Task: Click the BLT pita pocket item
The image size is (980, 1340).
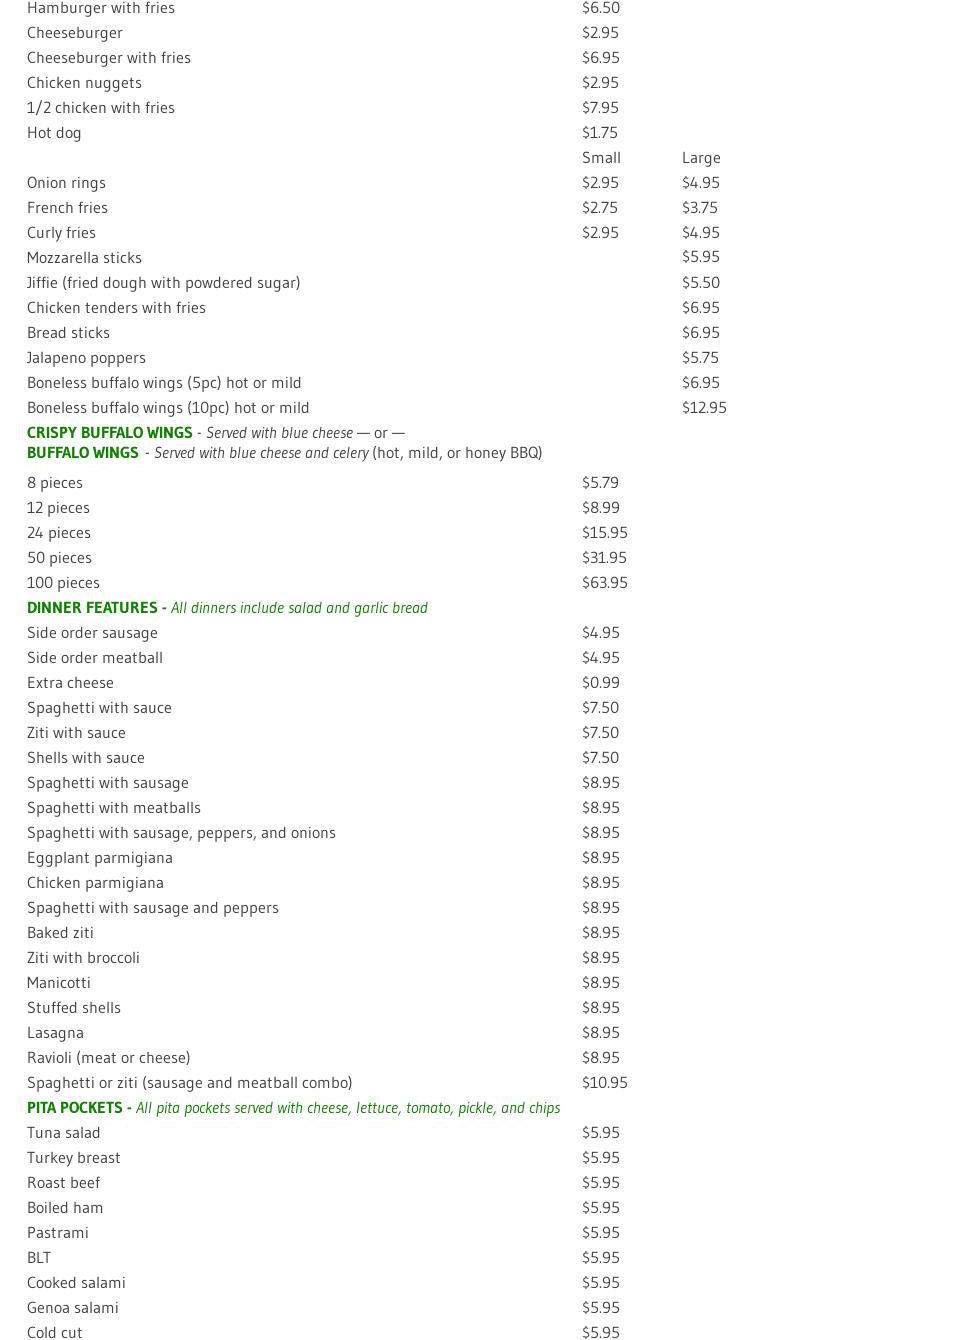Action: (39, 1258)
